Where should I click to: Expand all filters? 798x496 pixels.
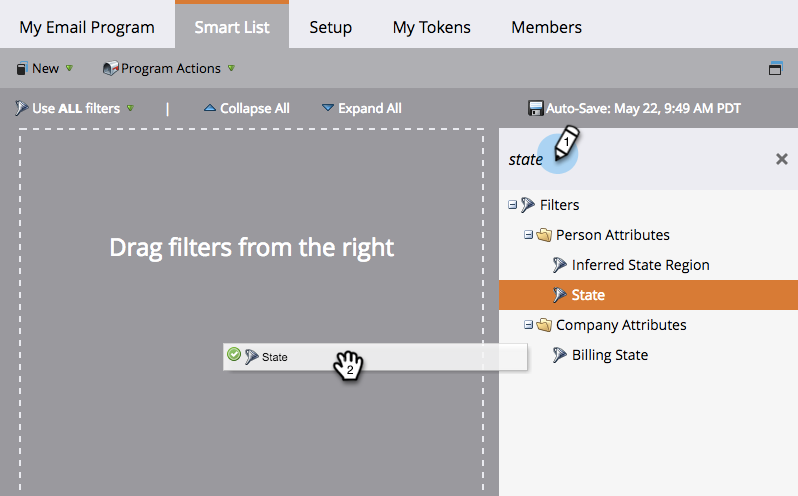[361, 108]
